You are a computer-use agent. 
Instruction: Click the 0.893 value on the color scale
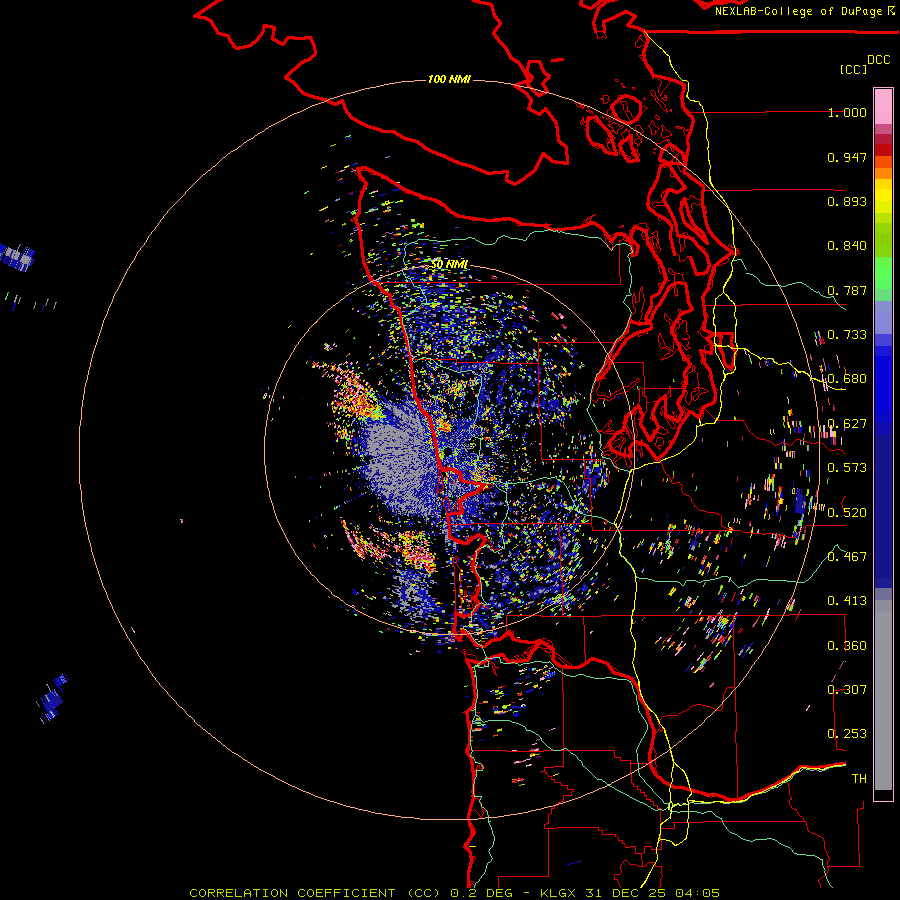(847, 201)
